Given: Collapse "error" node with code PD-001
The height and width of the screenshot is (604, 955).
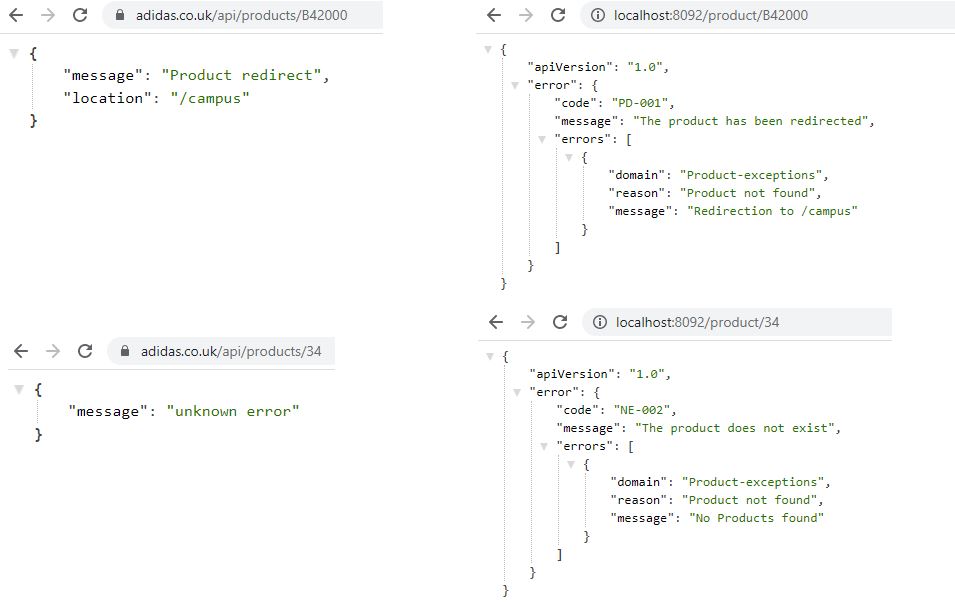Looking at the screenshot, I should tap(516, 86).
